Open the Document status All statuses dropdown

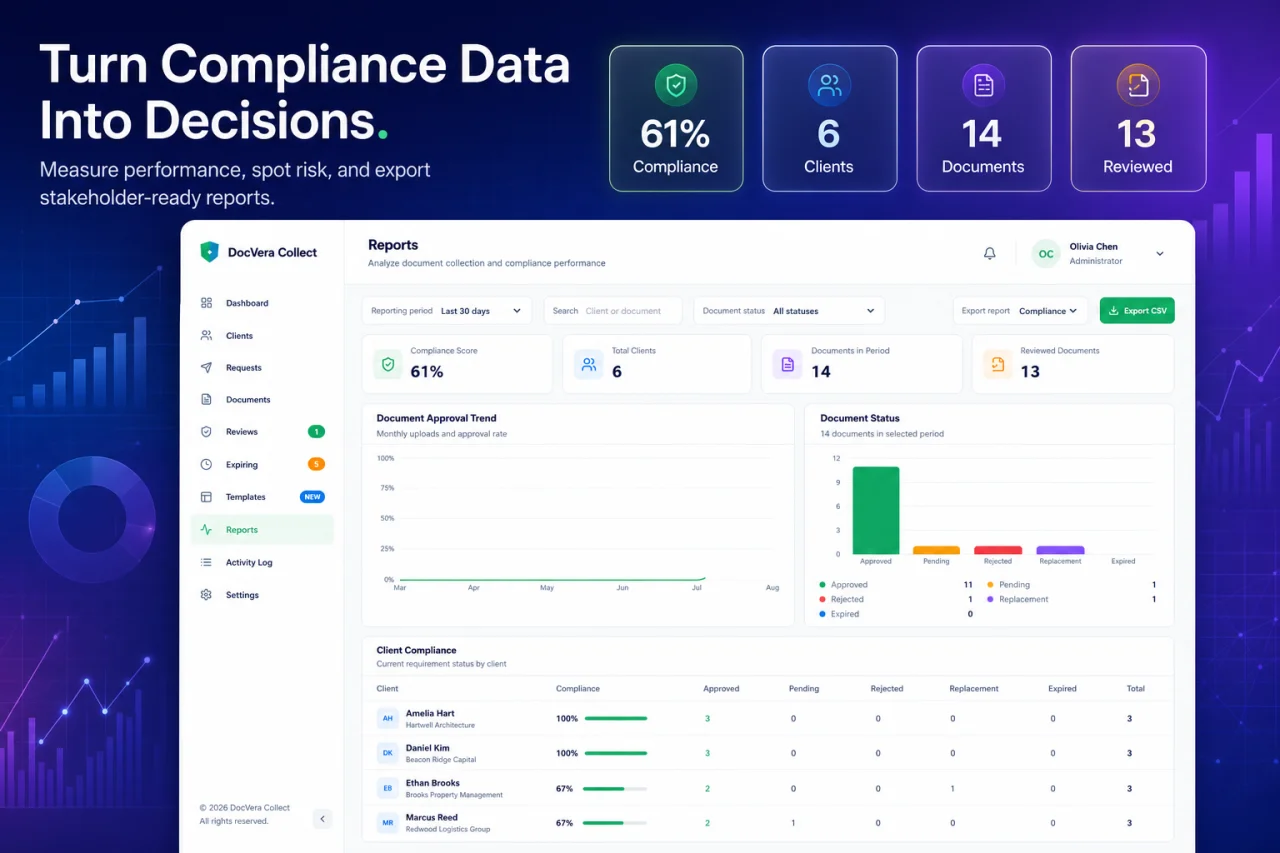coord(789,311)
